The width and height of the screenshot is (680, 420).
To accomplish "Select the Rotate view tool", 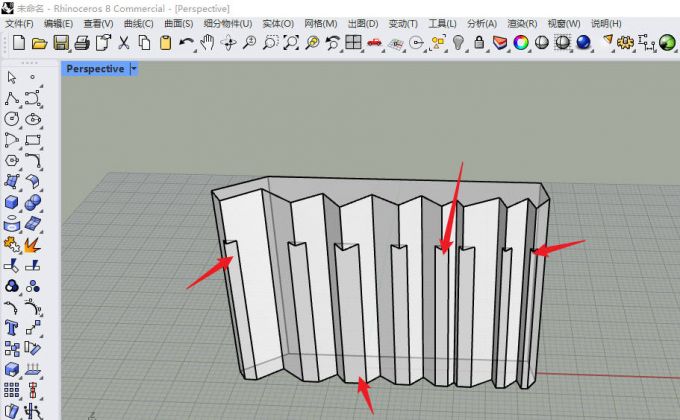I will (x=228, y=43).
